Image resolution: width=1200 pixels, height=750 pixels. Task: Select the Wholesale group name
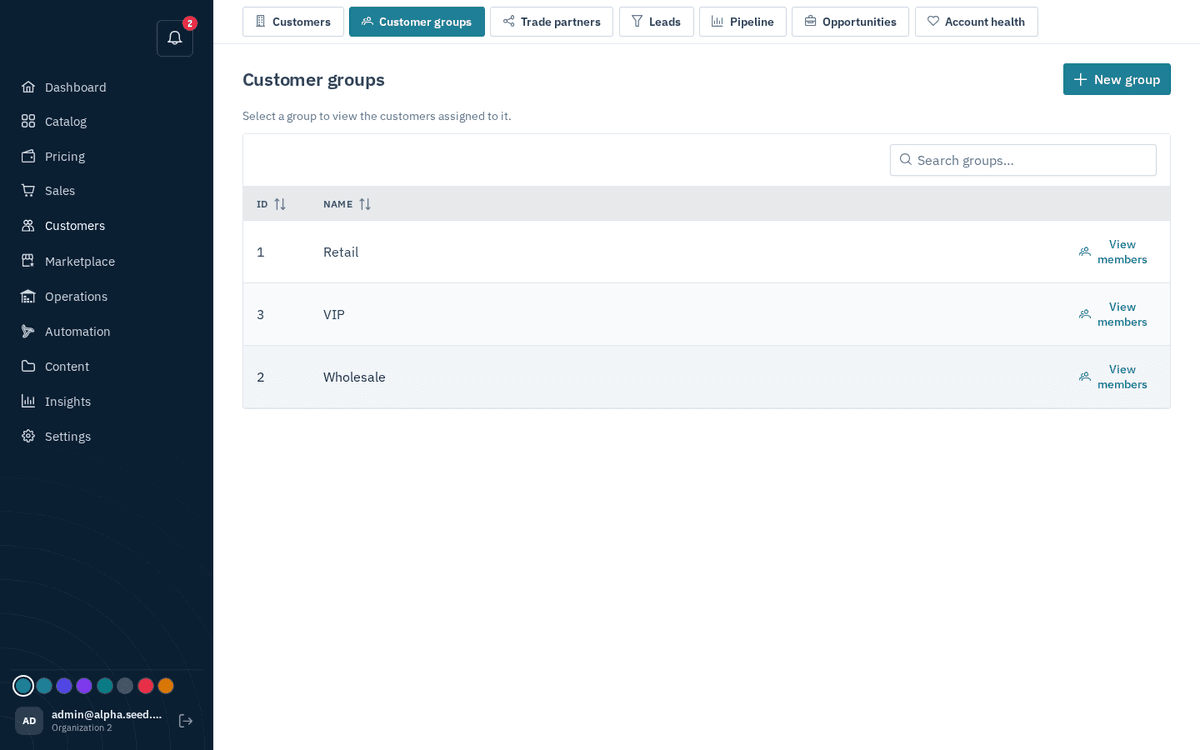354,377
